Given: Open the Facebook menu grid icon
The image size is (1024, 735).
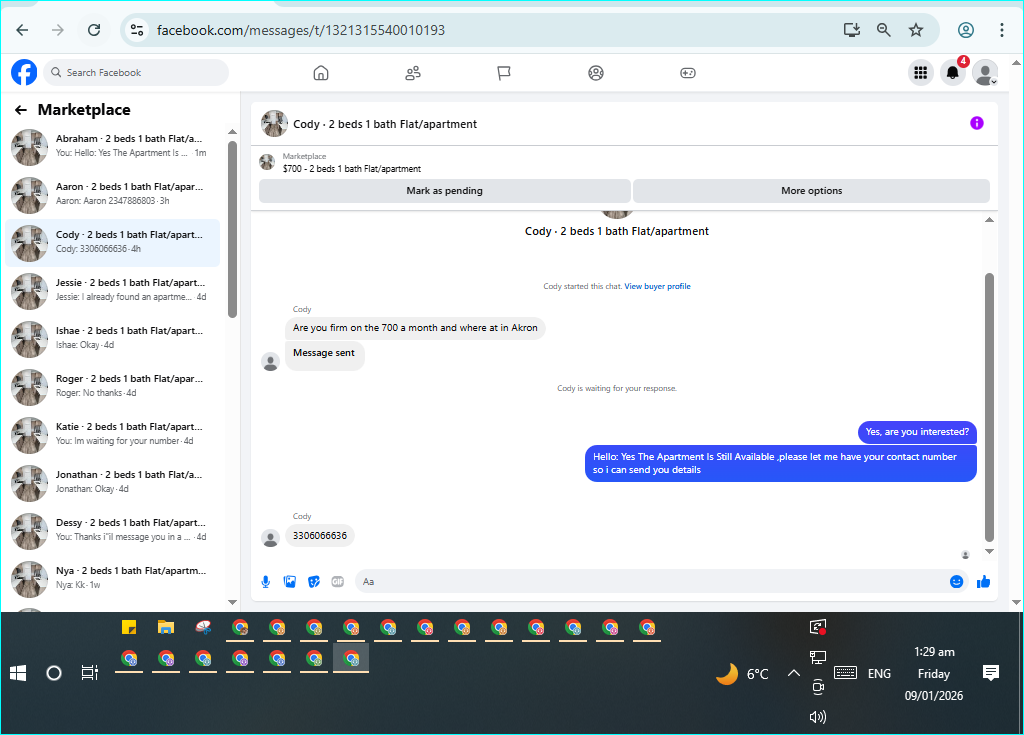Looking at the screenshot, I should coord(921,73).
